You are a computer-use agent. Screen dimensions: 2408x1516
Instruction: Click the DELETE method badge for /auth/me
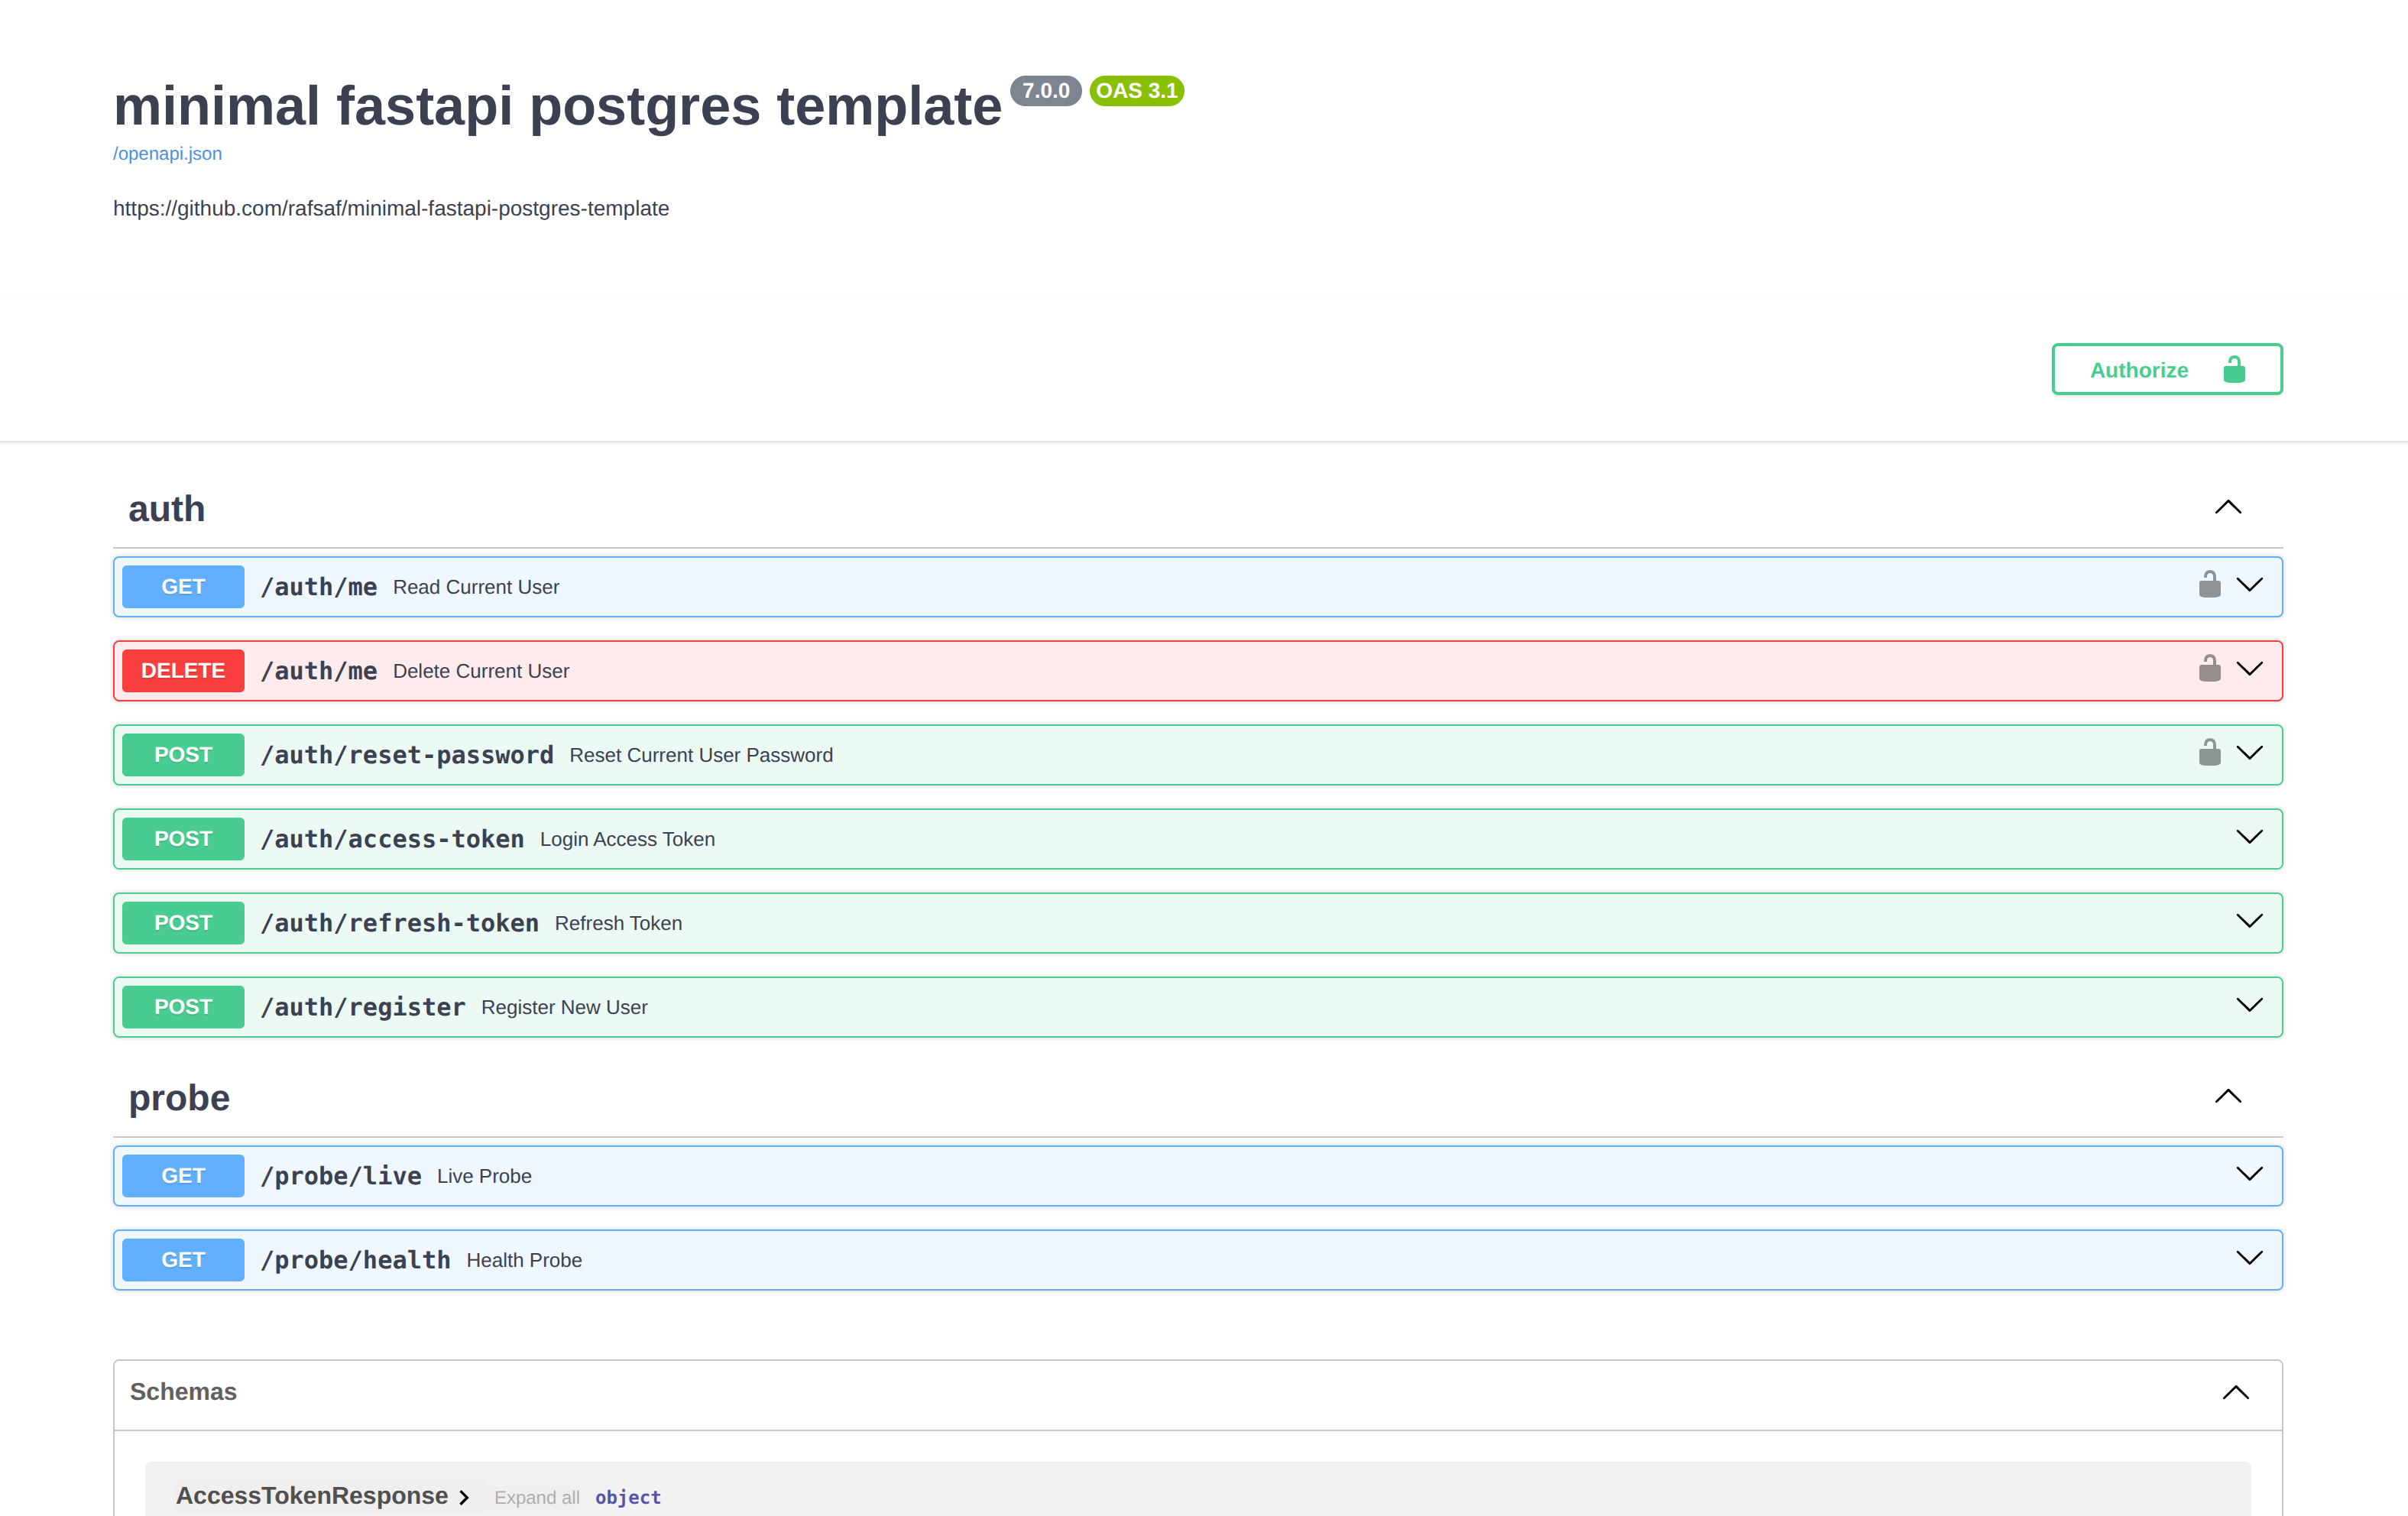pos(183,670)
